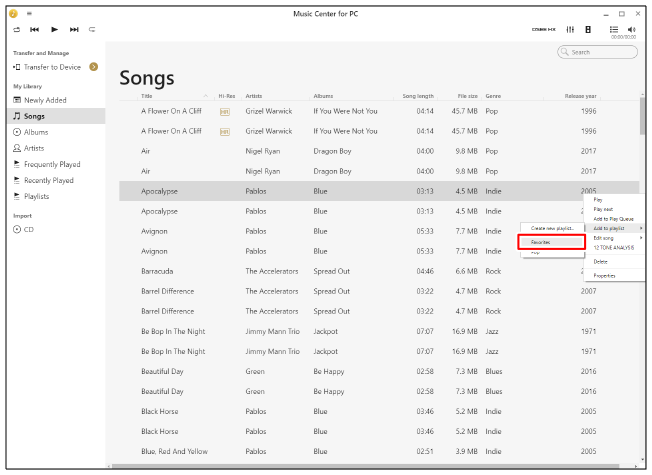Click the volume speaker icon
Screen dimensions: 652x475
pos(632,29)
